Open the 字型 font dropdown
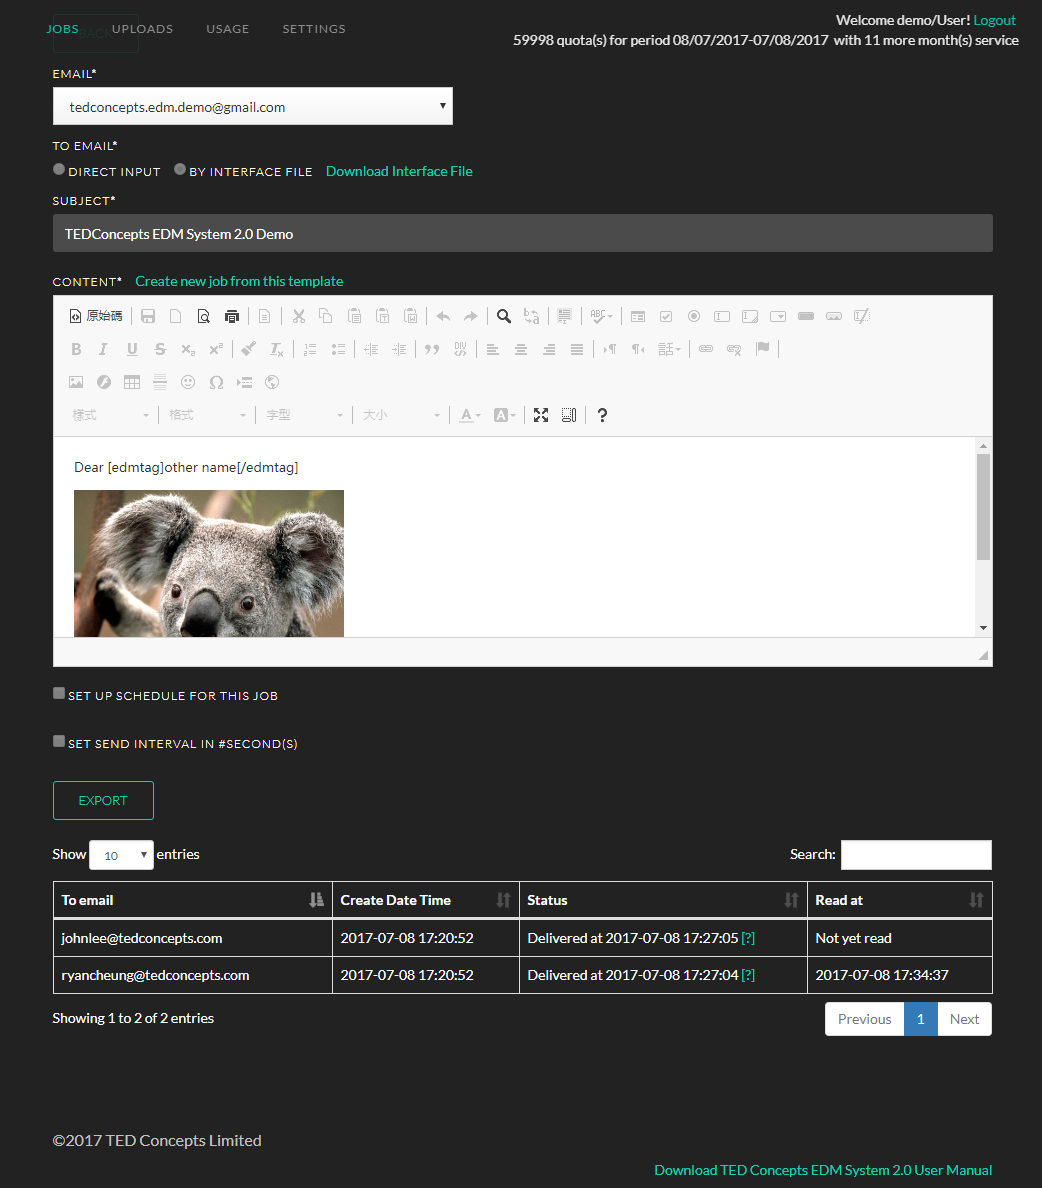Image resolution: width=1042 pixels, height=1188 pixels. tap(304, 415)
